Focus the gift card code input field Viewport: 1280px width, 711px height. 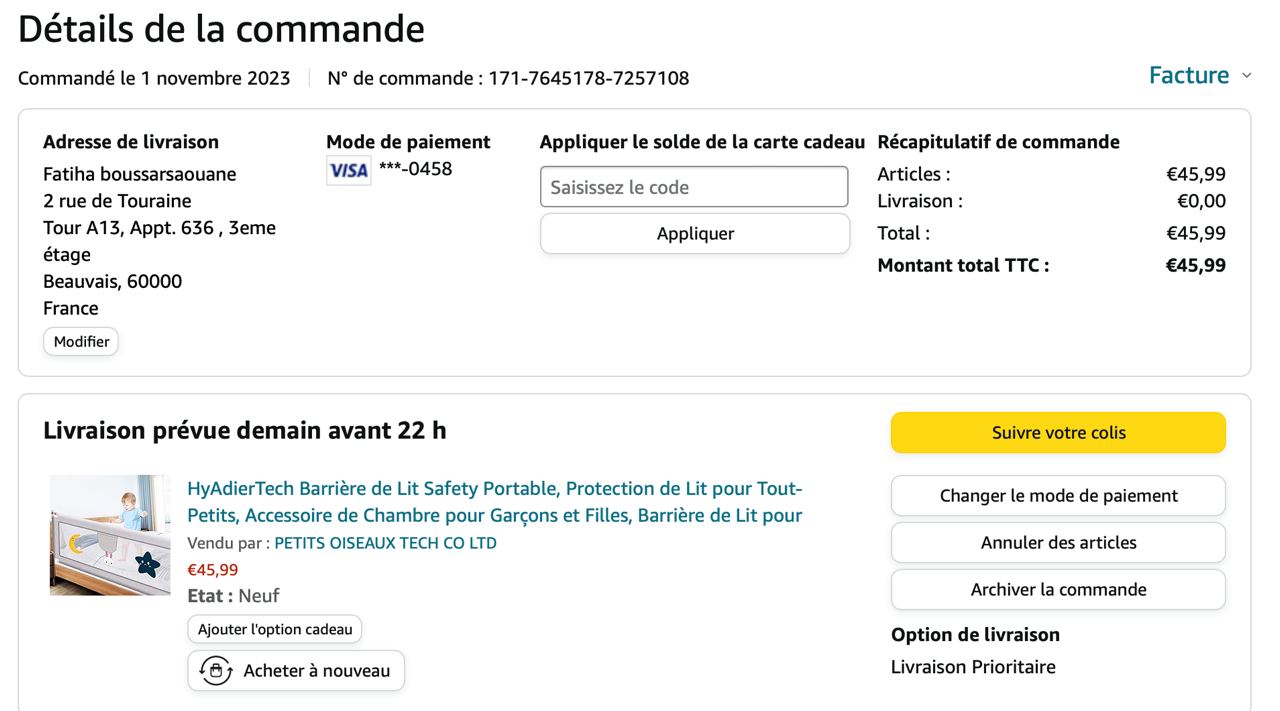tap(694, 187)
